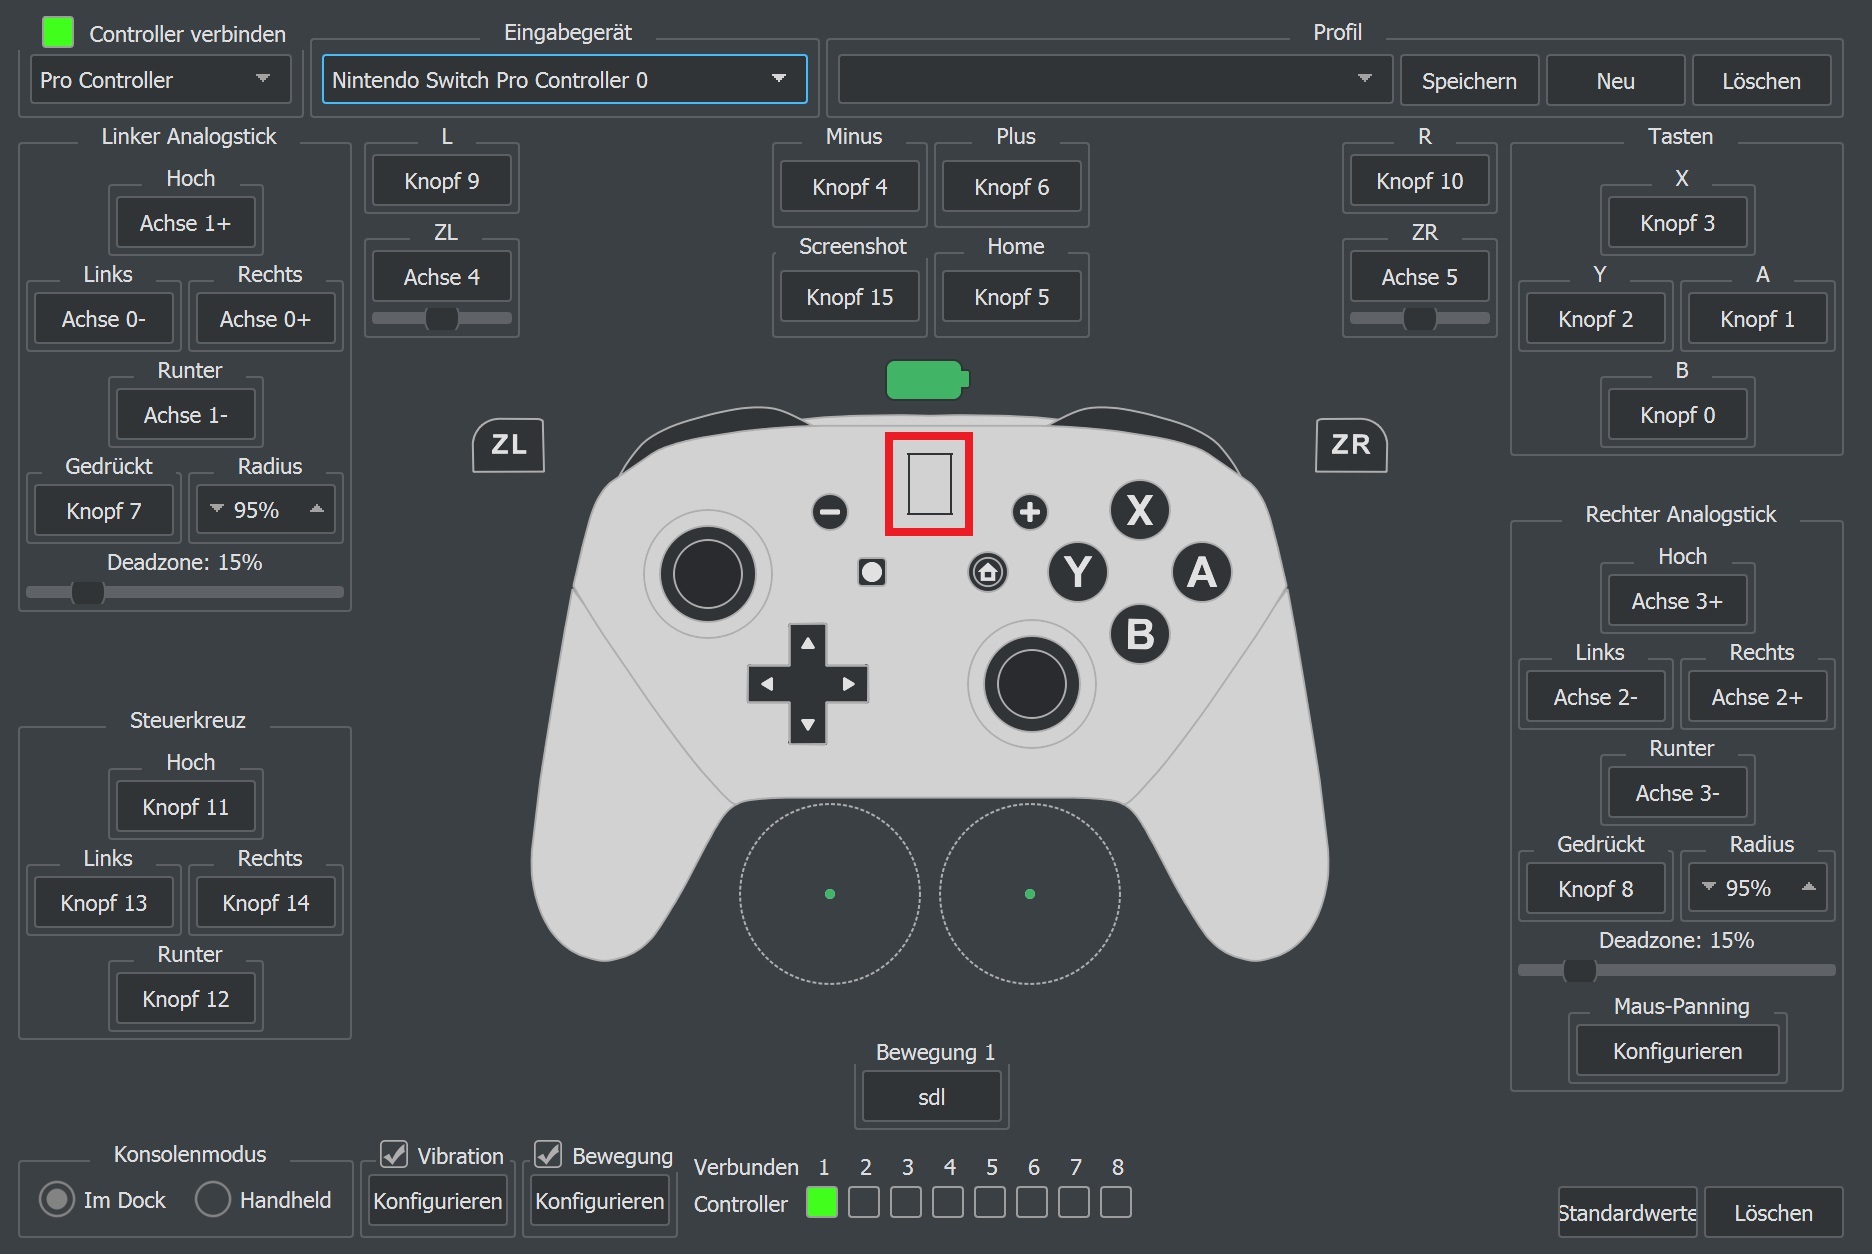Screen dimensions: 1872x1254
Task: Uncheck the Bewegung motion checkbox
Action: tap(548, 1155)
